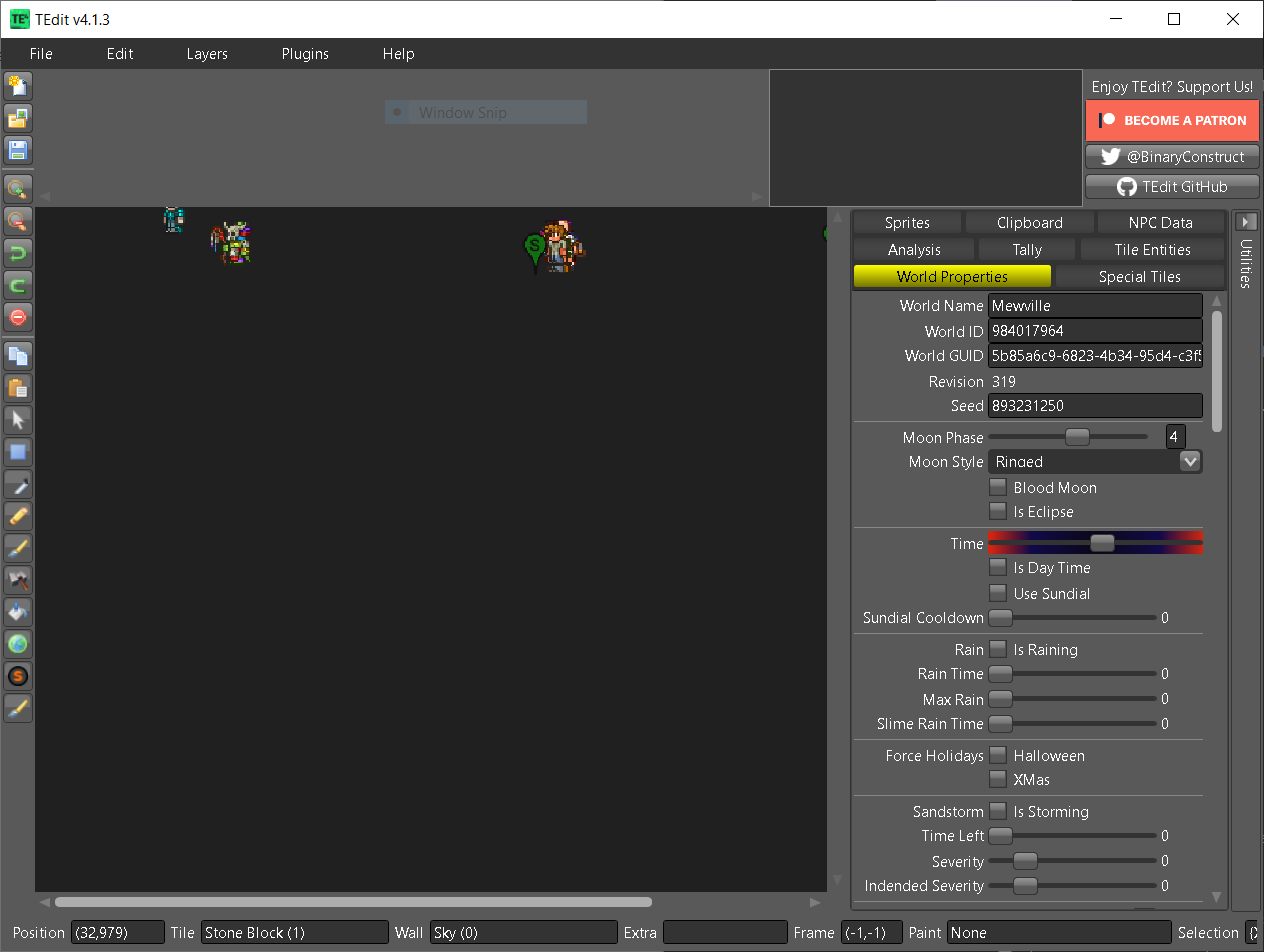Click the Time gradient slider
Viewport: 1264px width, 952px height.
[1095, 543]
